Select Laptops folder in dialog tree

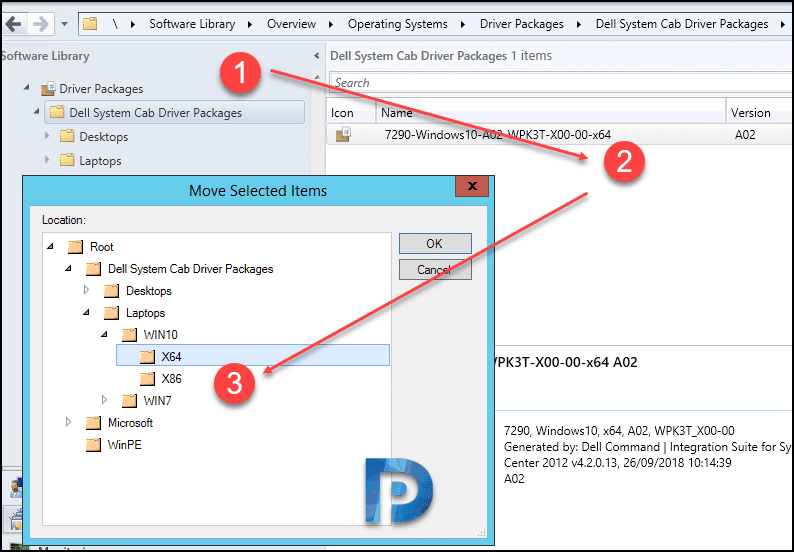pos(145,313)
